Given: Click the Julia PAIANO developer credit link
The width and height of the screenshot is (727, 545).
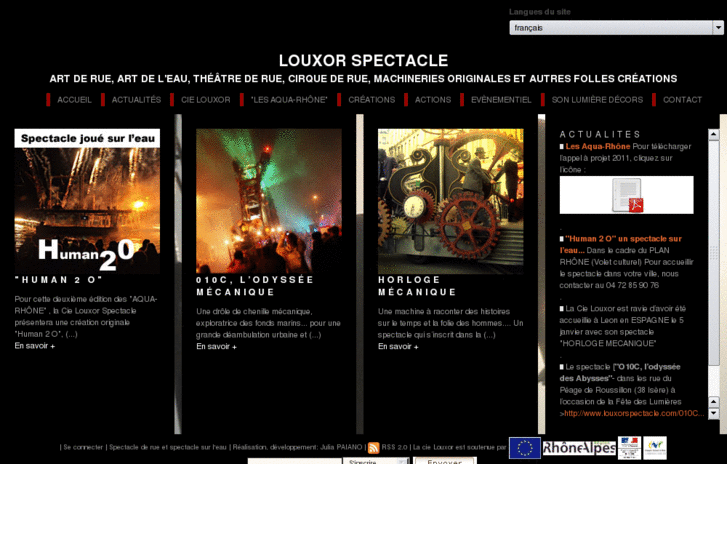Looking at the screenshot, I should click(x=341, y=448).
